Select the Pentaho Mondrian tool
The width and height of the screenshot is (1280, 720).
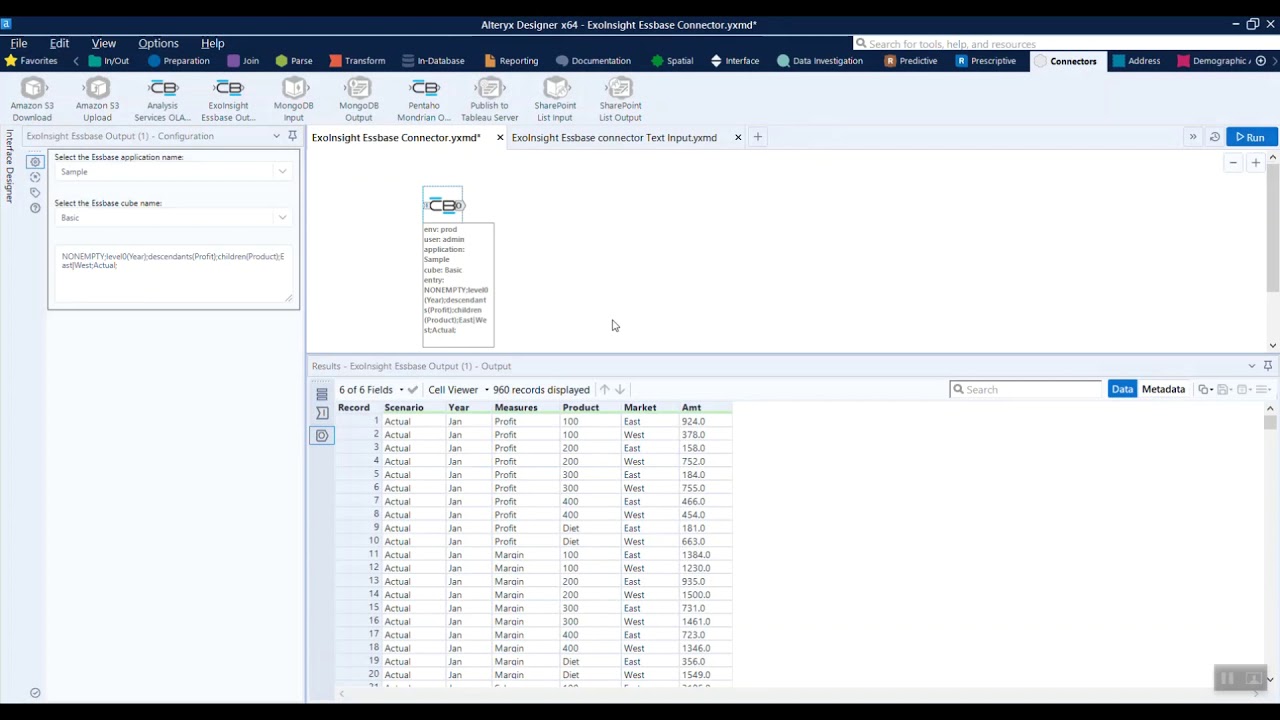pyautogui.click(x=424, y=99)
